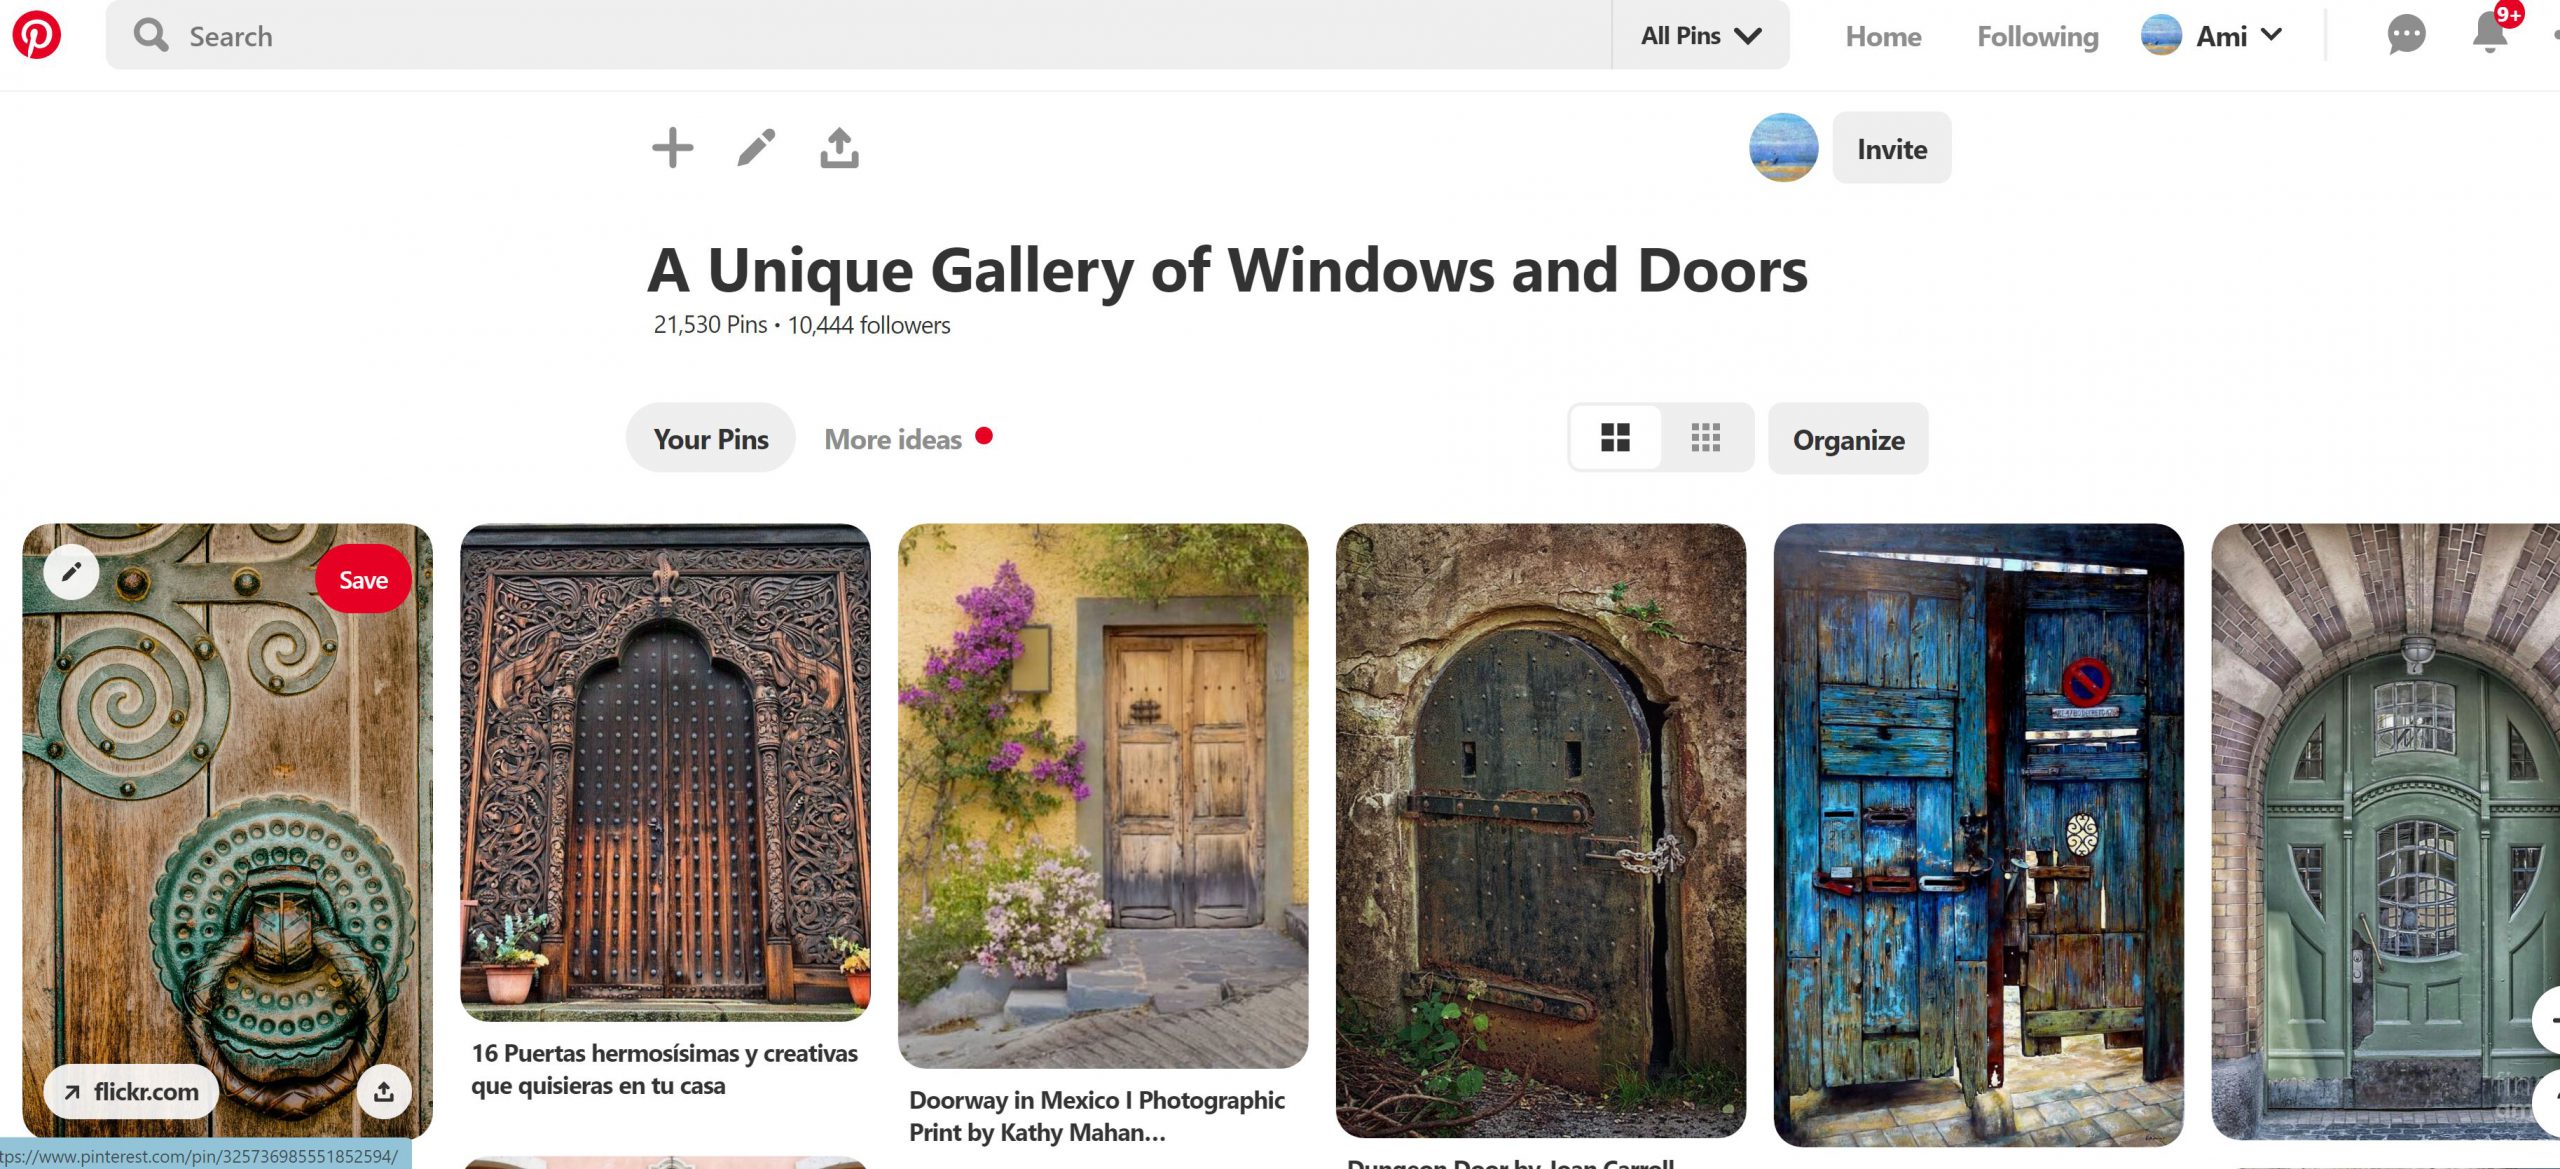Screen dimensions: 2560x1169
Task: Open the messages speech bubble icon
Action: point(2406,35)
